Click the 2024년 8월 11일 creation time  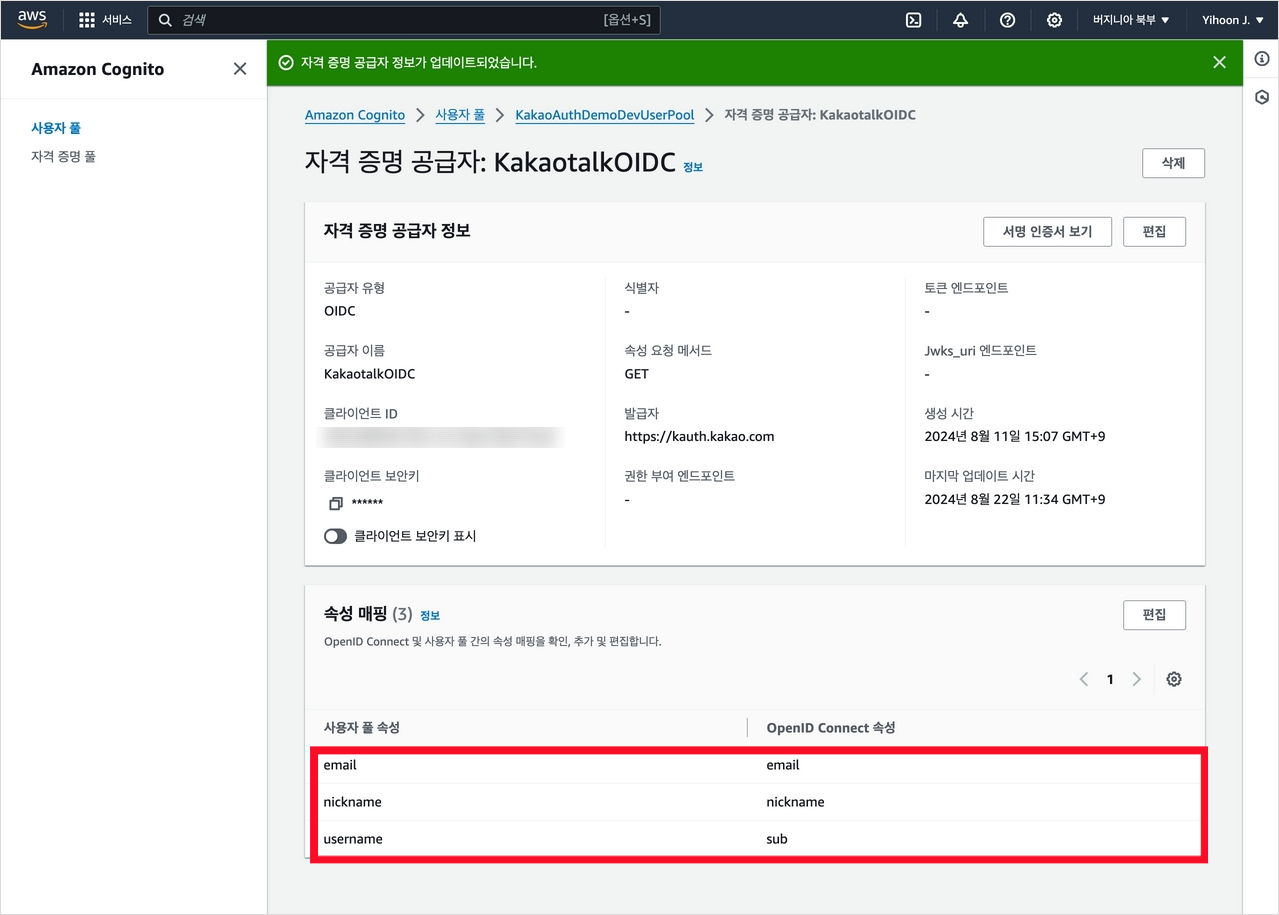coord(1014,436)
